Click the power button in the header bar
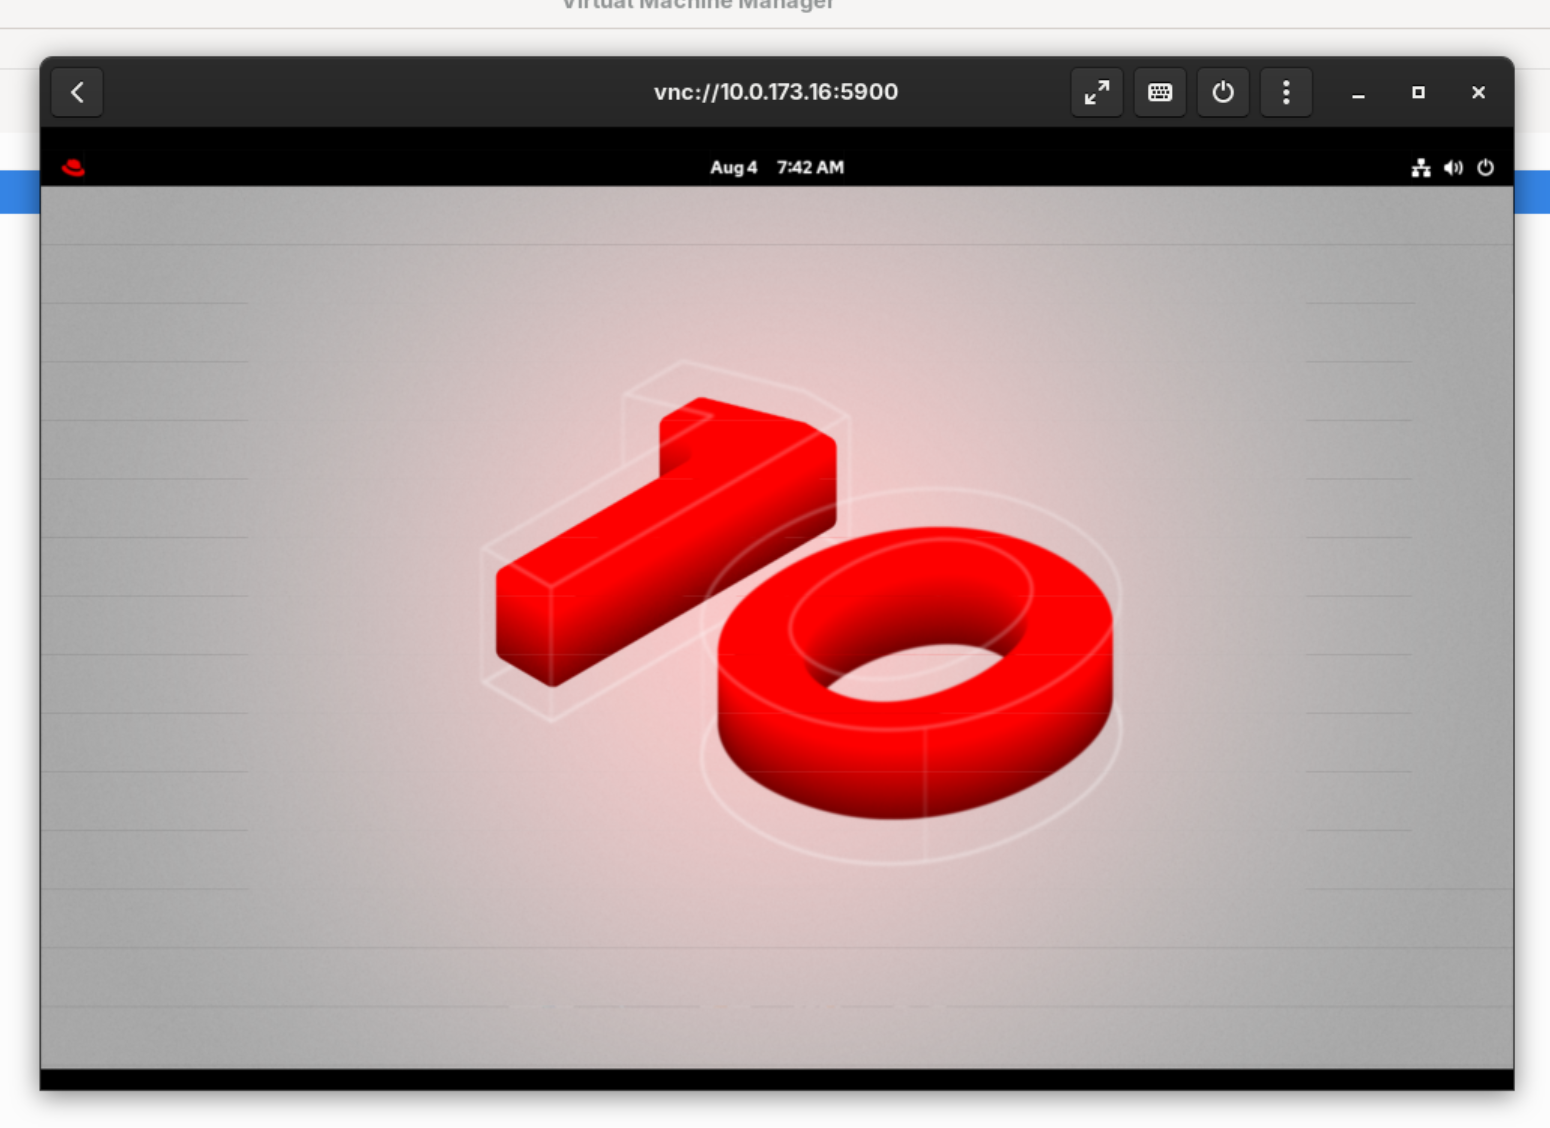1550x1128 pixels. coord(1223,93)
